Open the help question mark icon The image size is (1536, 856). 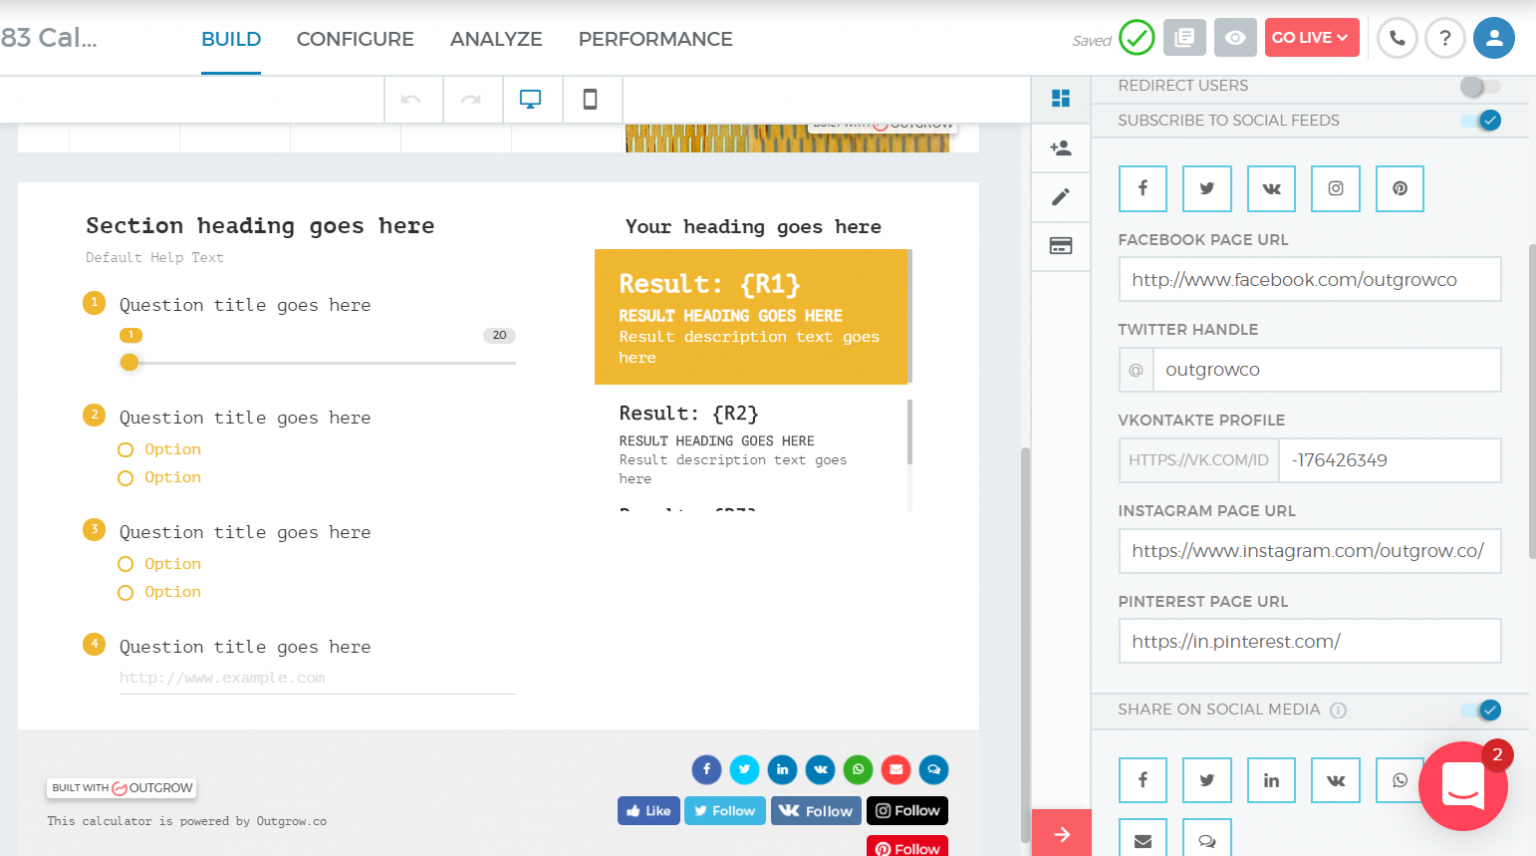1445,39
